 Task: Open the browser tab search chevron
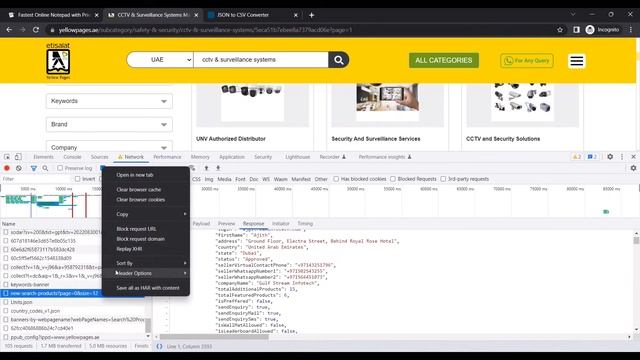573,14
